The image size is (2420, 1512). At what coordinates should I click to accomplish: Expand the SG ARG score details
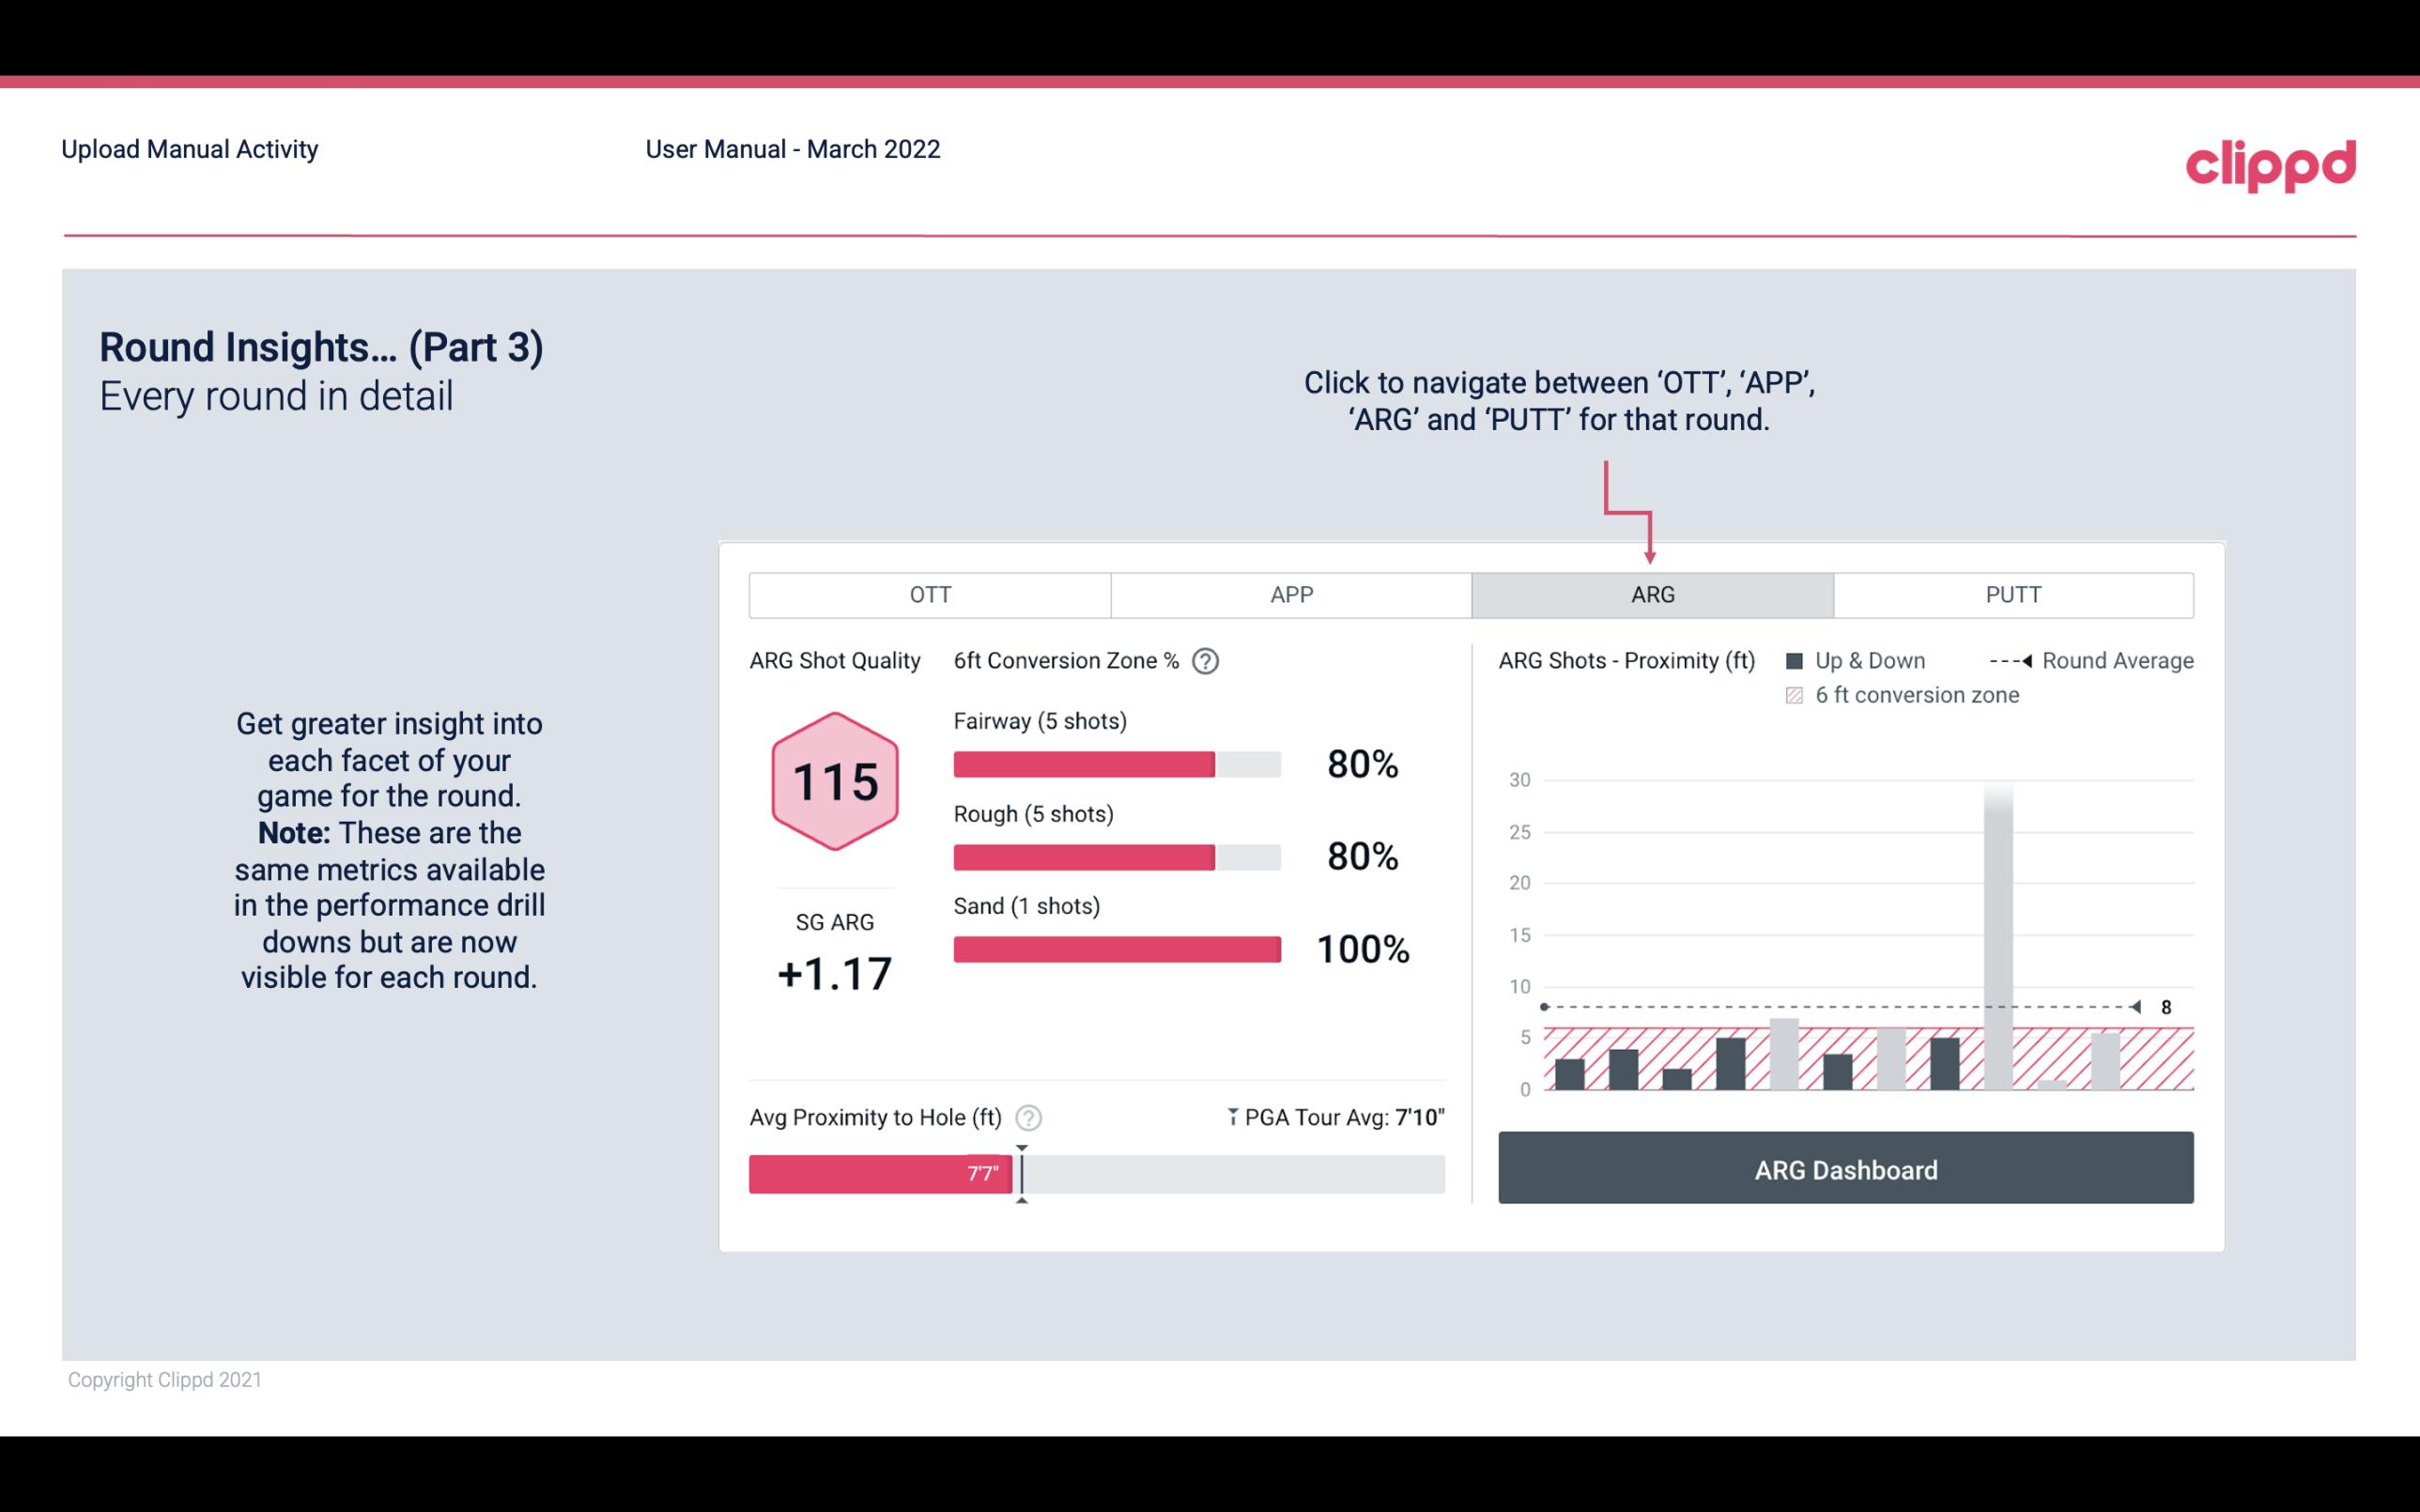click(834, 972)
